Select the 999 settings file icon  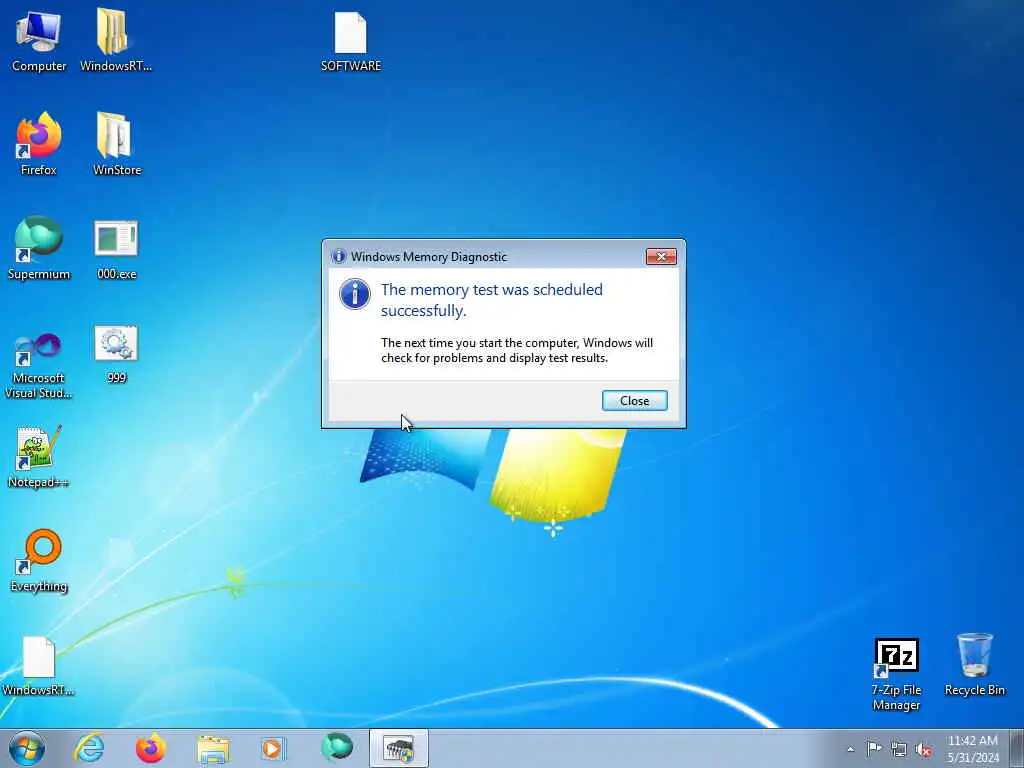pos(116,354)
